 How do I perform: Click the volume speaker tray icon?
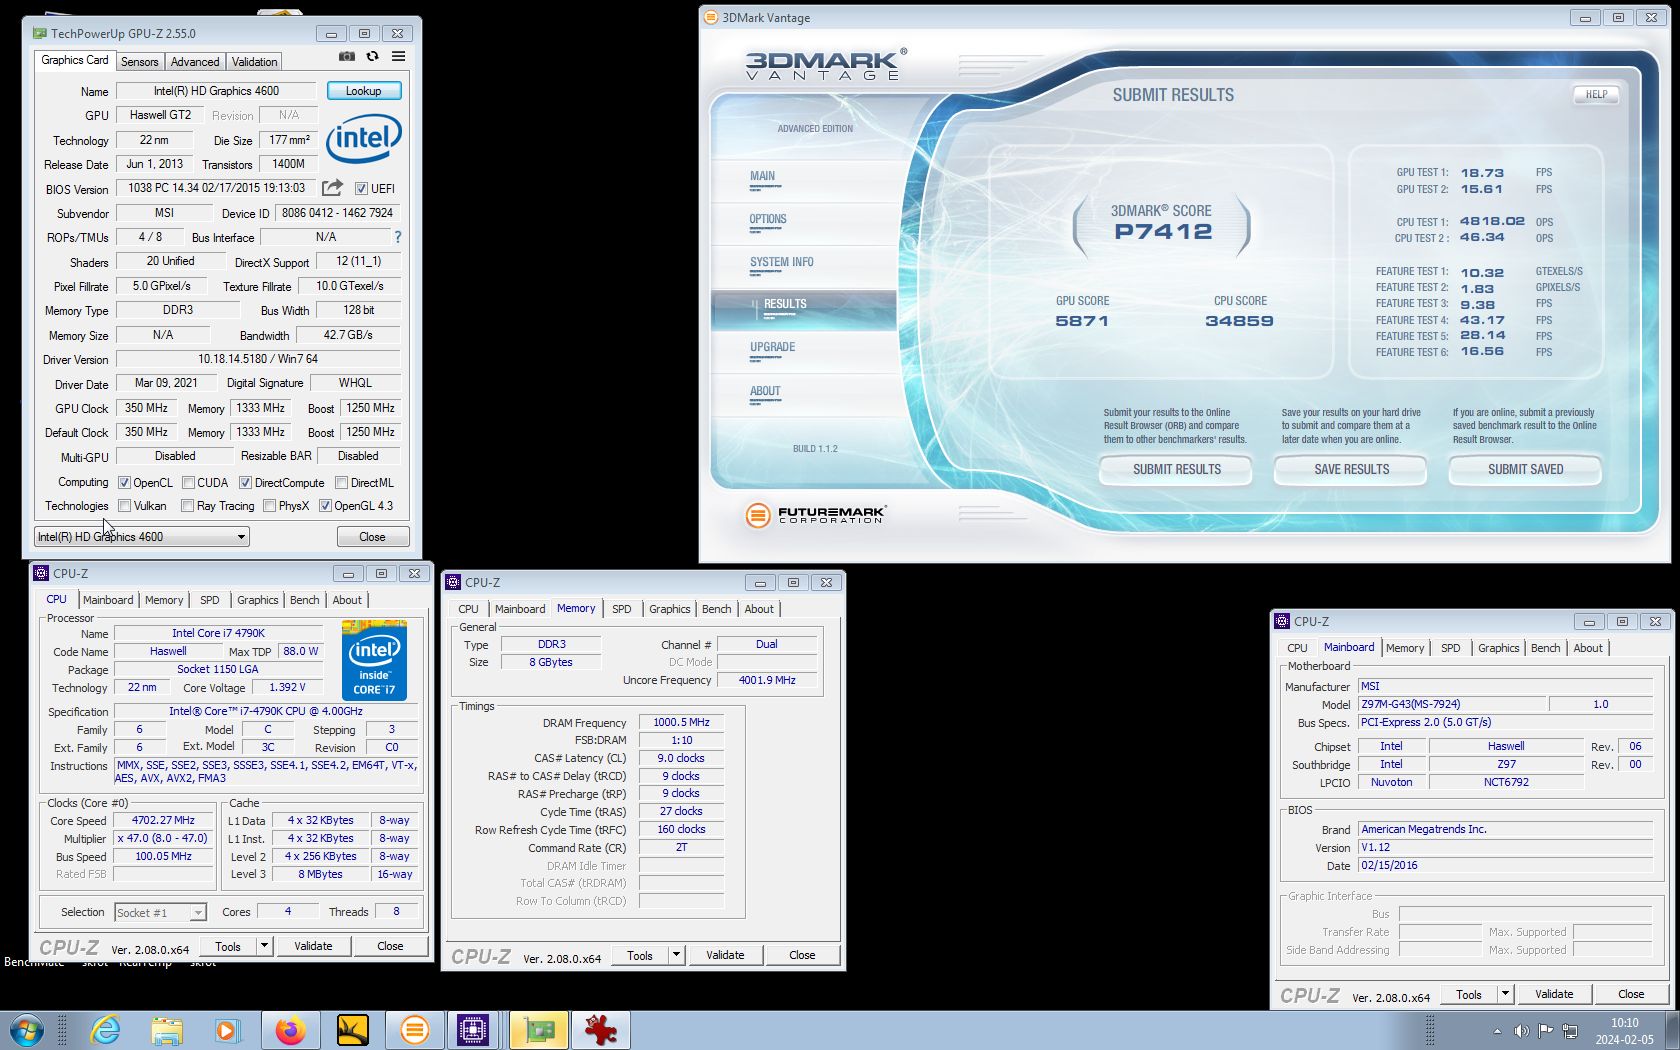coord(1521,1031)
